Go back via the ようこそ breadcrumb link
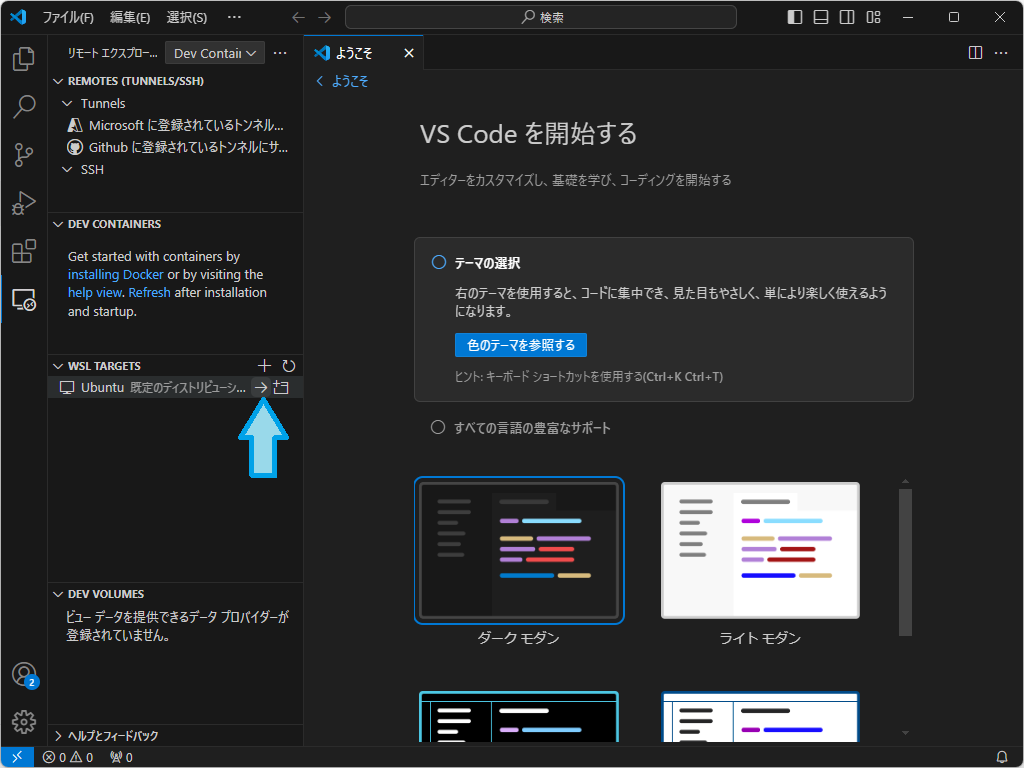The height and width of the screenshot is (768, 1024). pyautogui.click(x=343, y=81)
